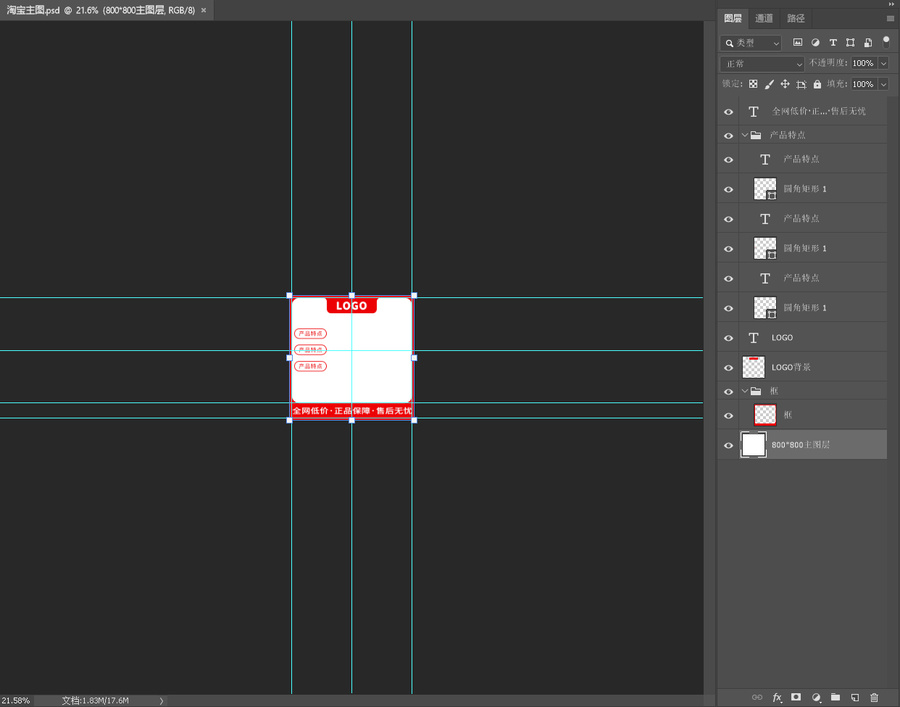Hide the 产品特点 group
Viewport: 900px width, 707px height.
tap(728, 135)
